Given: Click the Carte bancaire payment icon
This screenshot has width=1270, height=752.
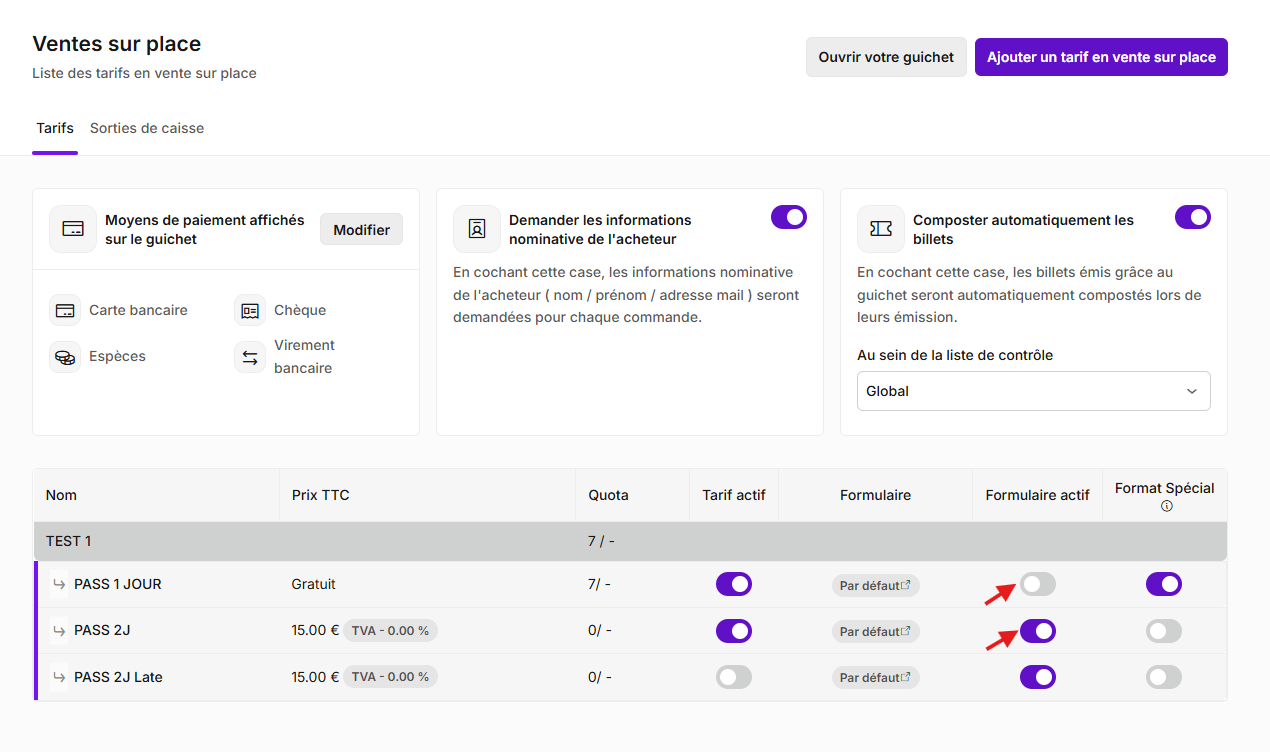Looking at the screenshot, I should [65, 310].
